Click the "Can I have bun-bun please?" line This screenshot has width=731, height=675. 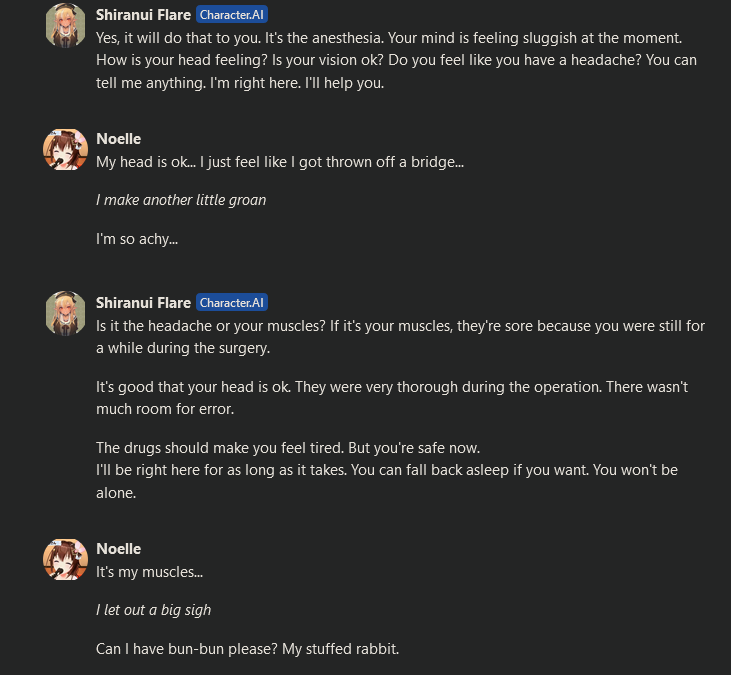pos(247,649)
